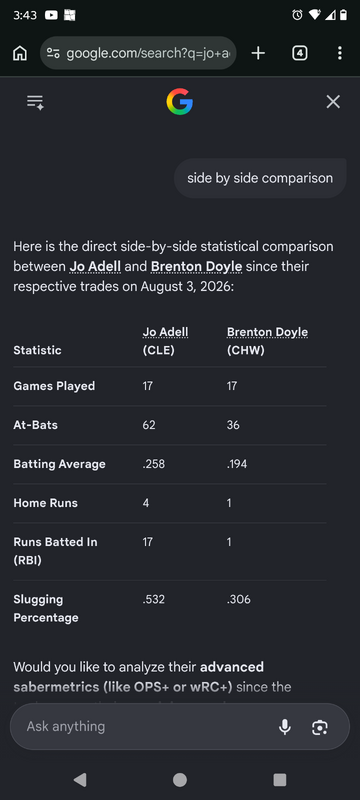Tap Brenton Doyle table column header link
The image size is (360, 800).
point(267,332)
